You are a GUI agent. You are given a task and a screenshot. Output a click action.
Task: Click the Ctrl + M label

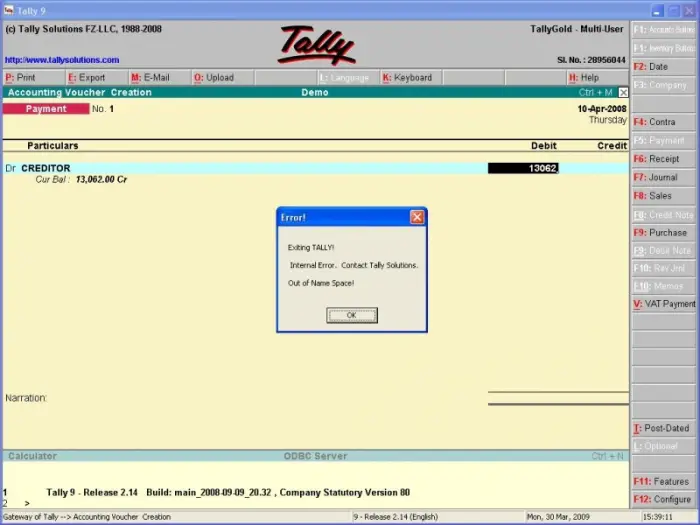coord(596,92)
